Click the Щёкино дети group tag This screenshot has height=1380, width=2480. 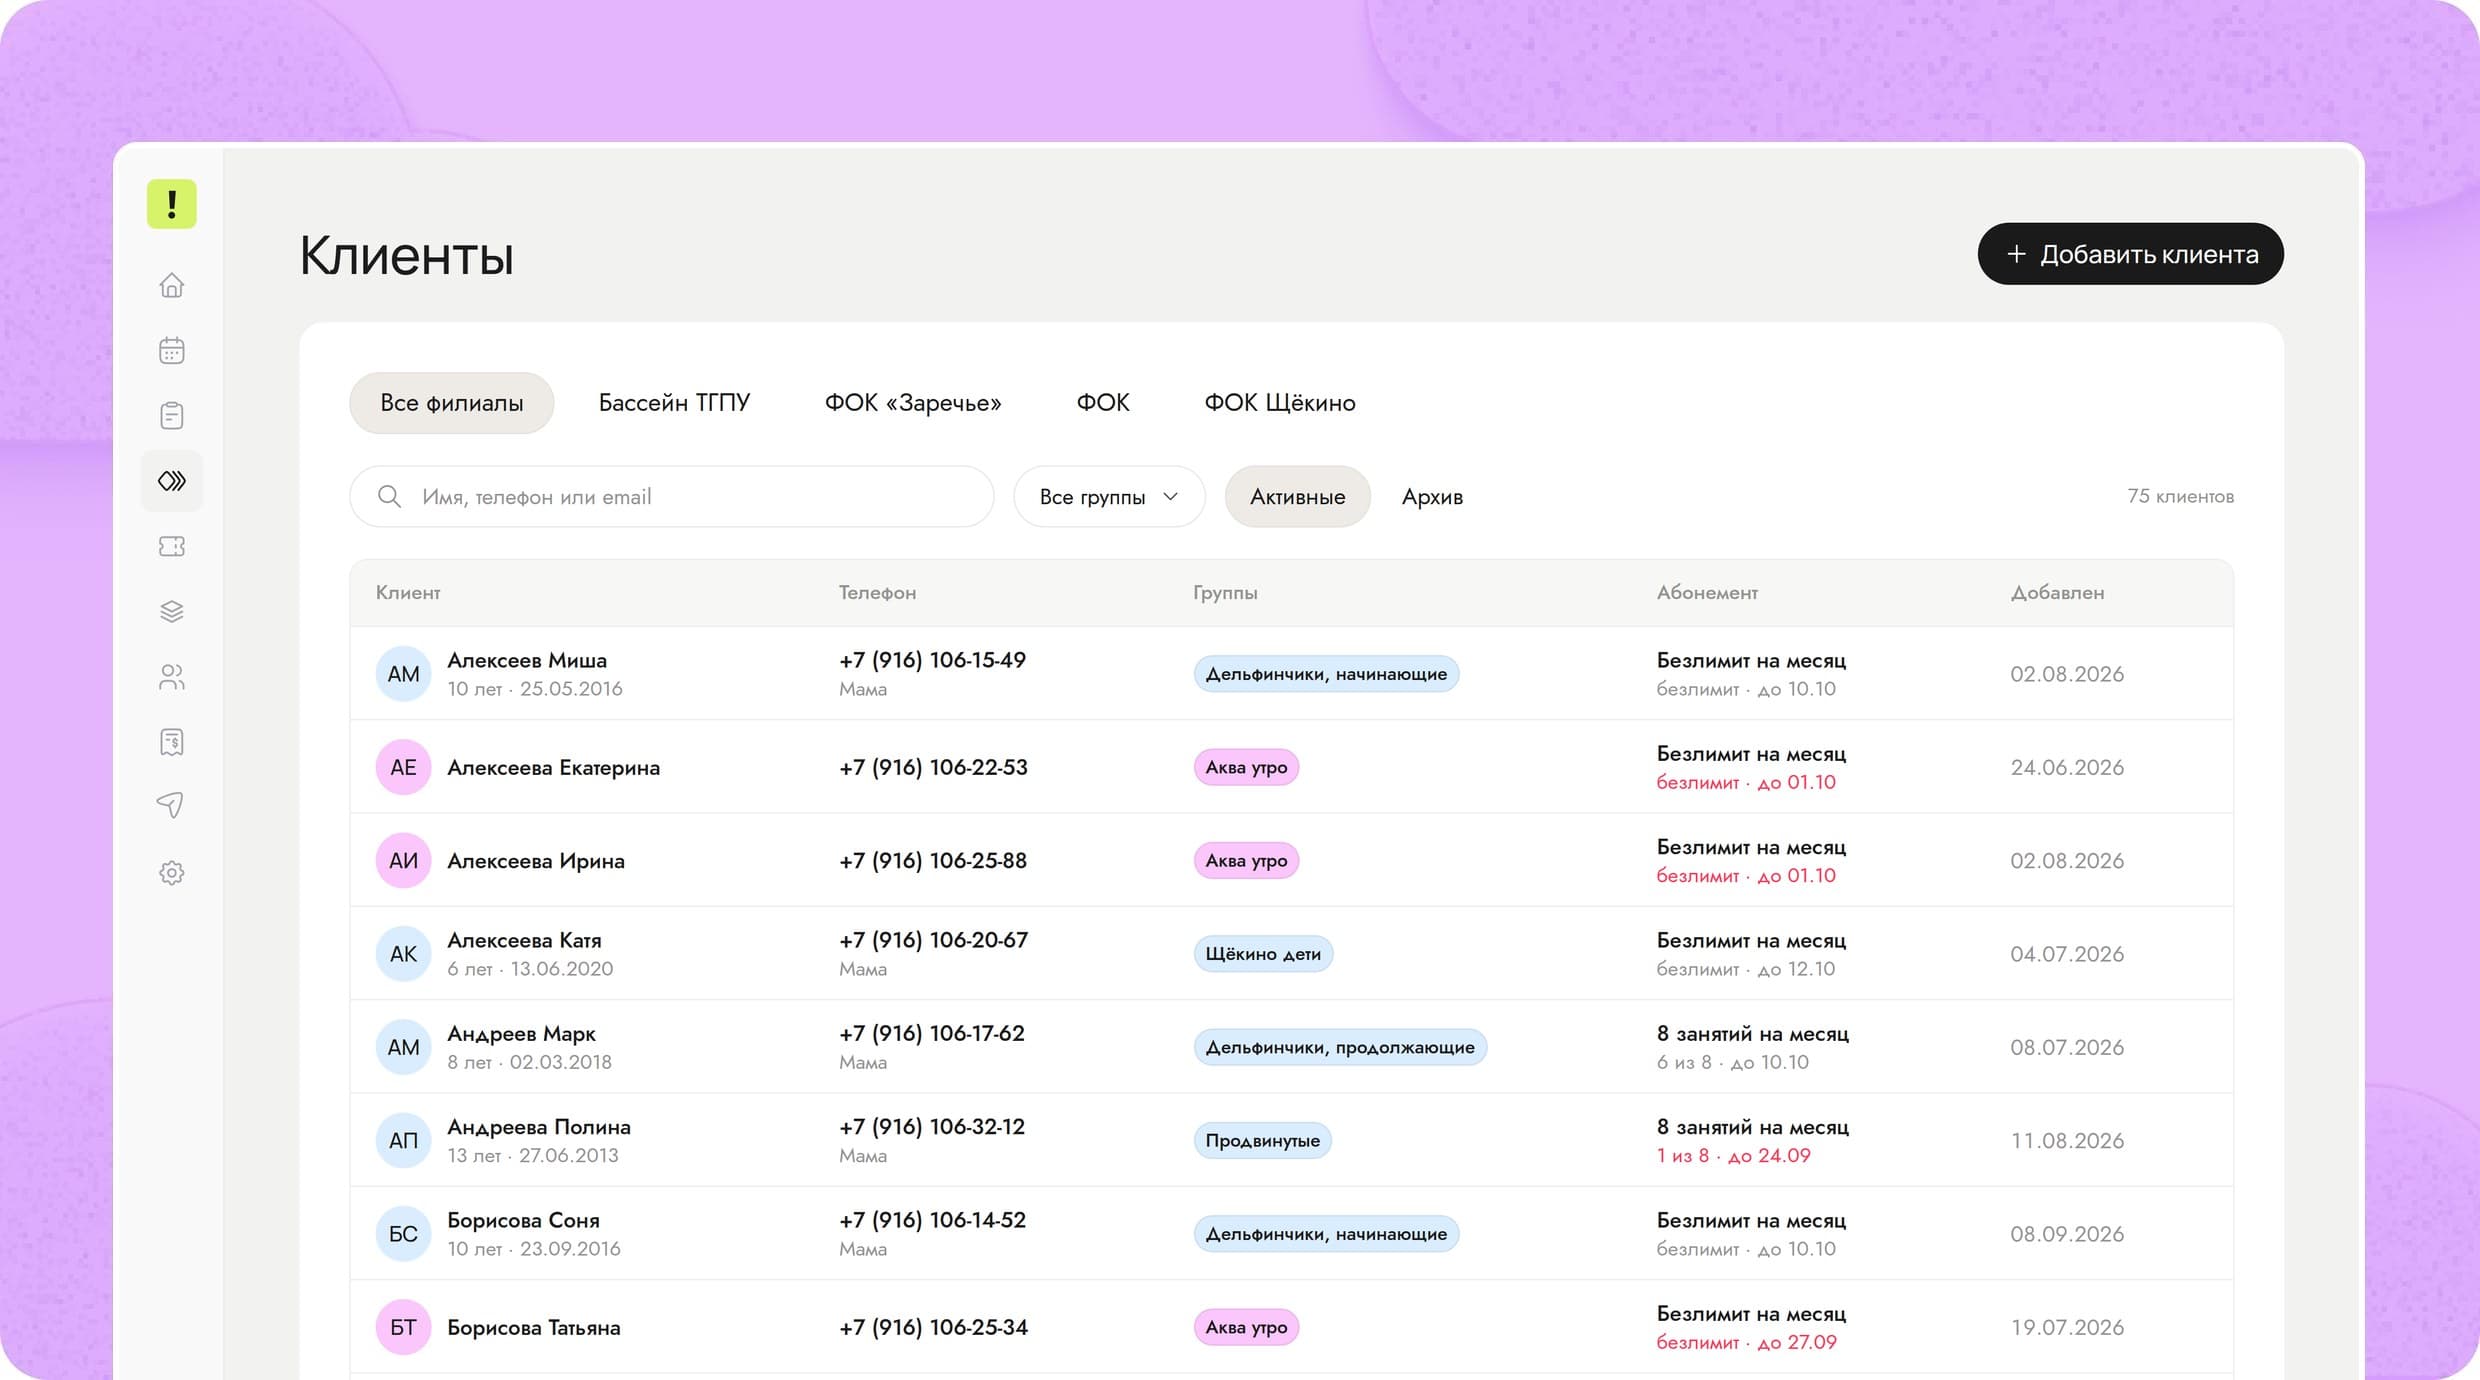[1263, 954]
